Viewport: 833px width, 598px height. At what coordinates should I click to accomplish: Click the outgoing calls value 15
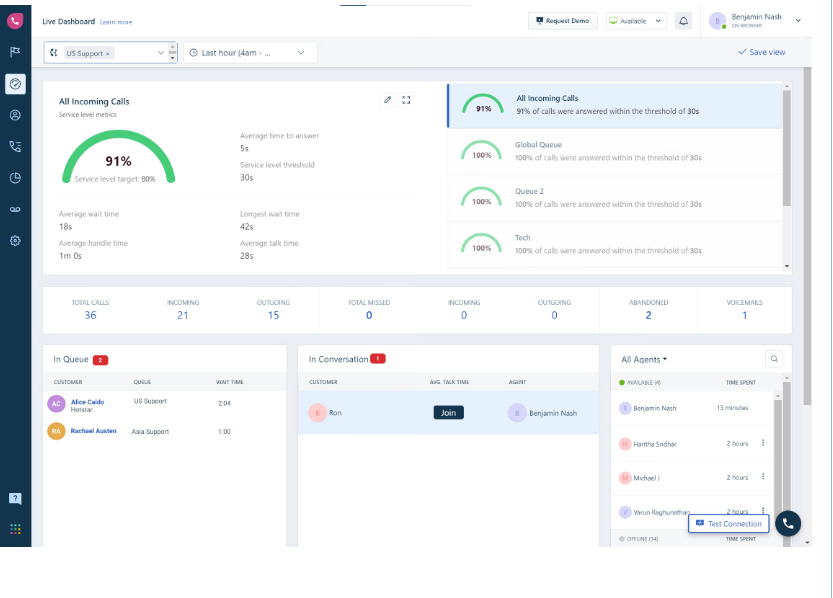(273, 315)
